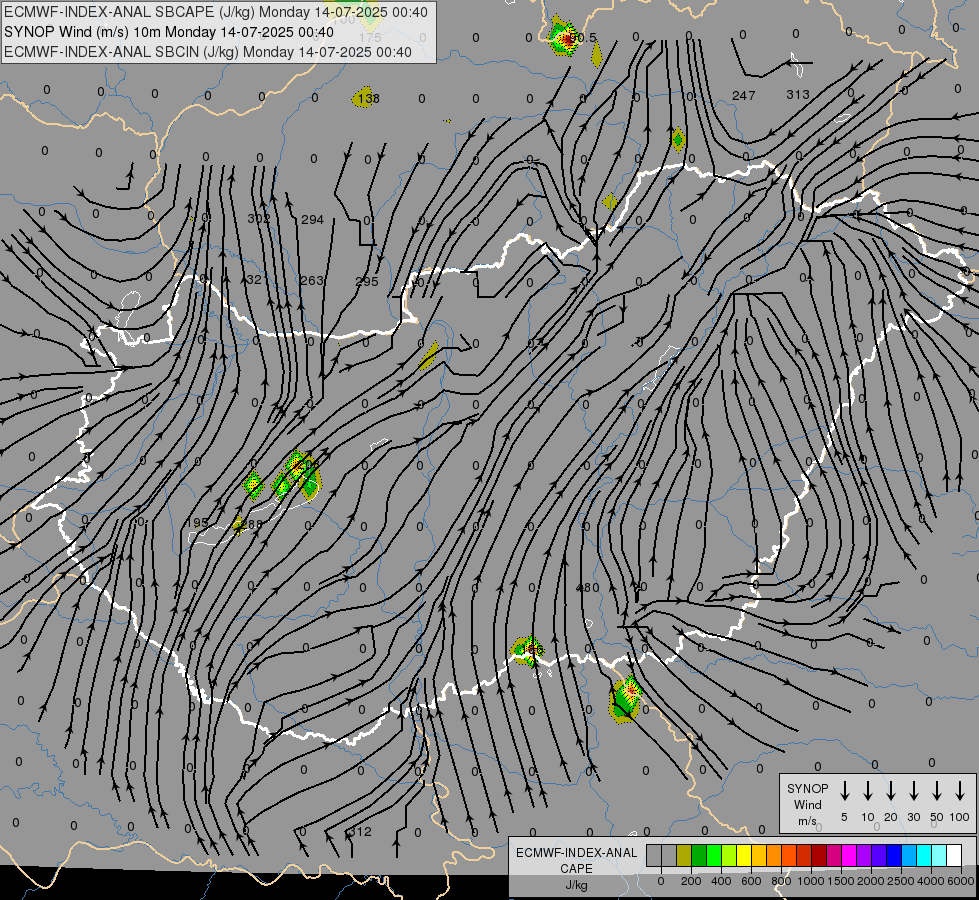Pick the pure blue CAPE legend swatch
979x900 pixels.
pyautogui.click(x=894, y=856)
